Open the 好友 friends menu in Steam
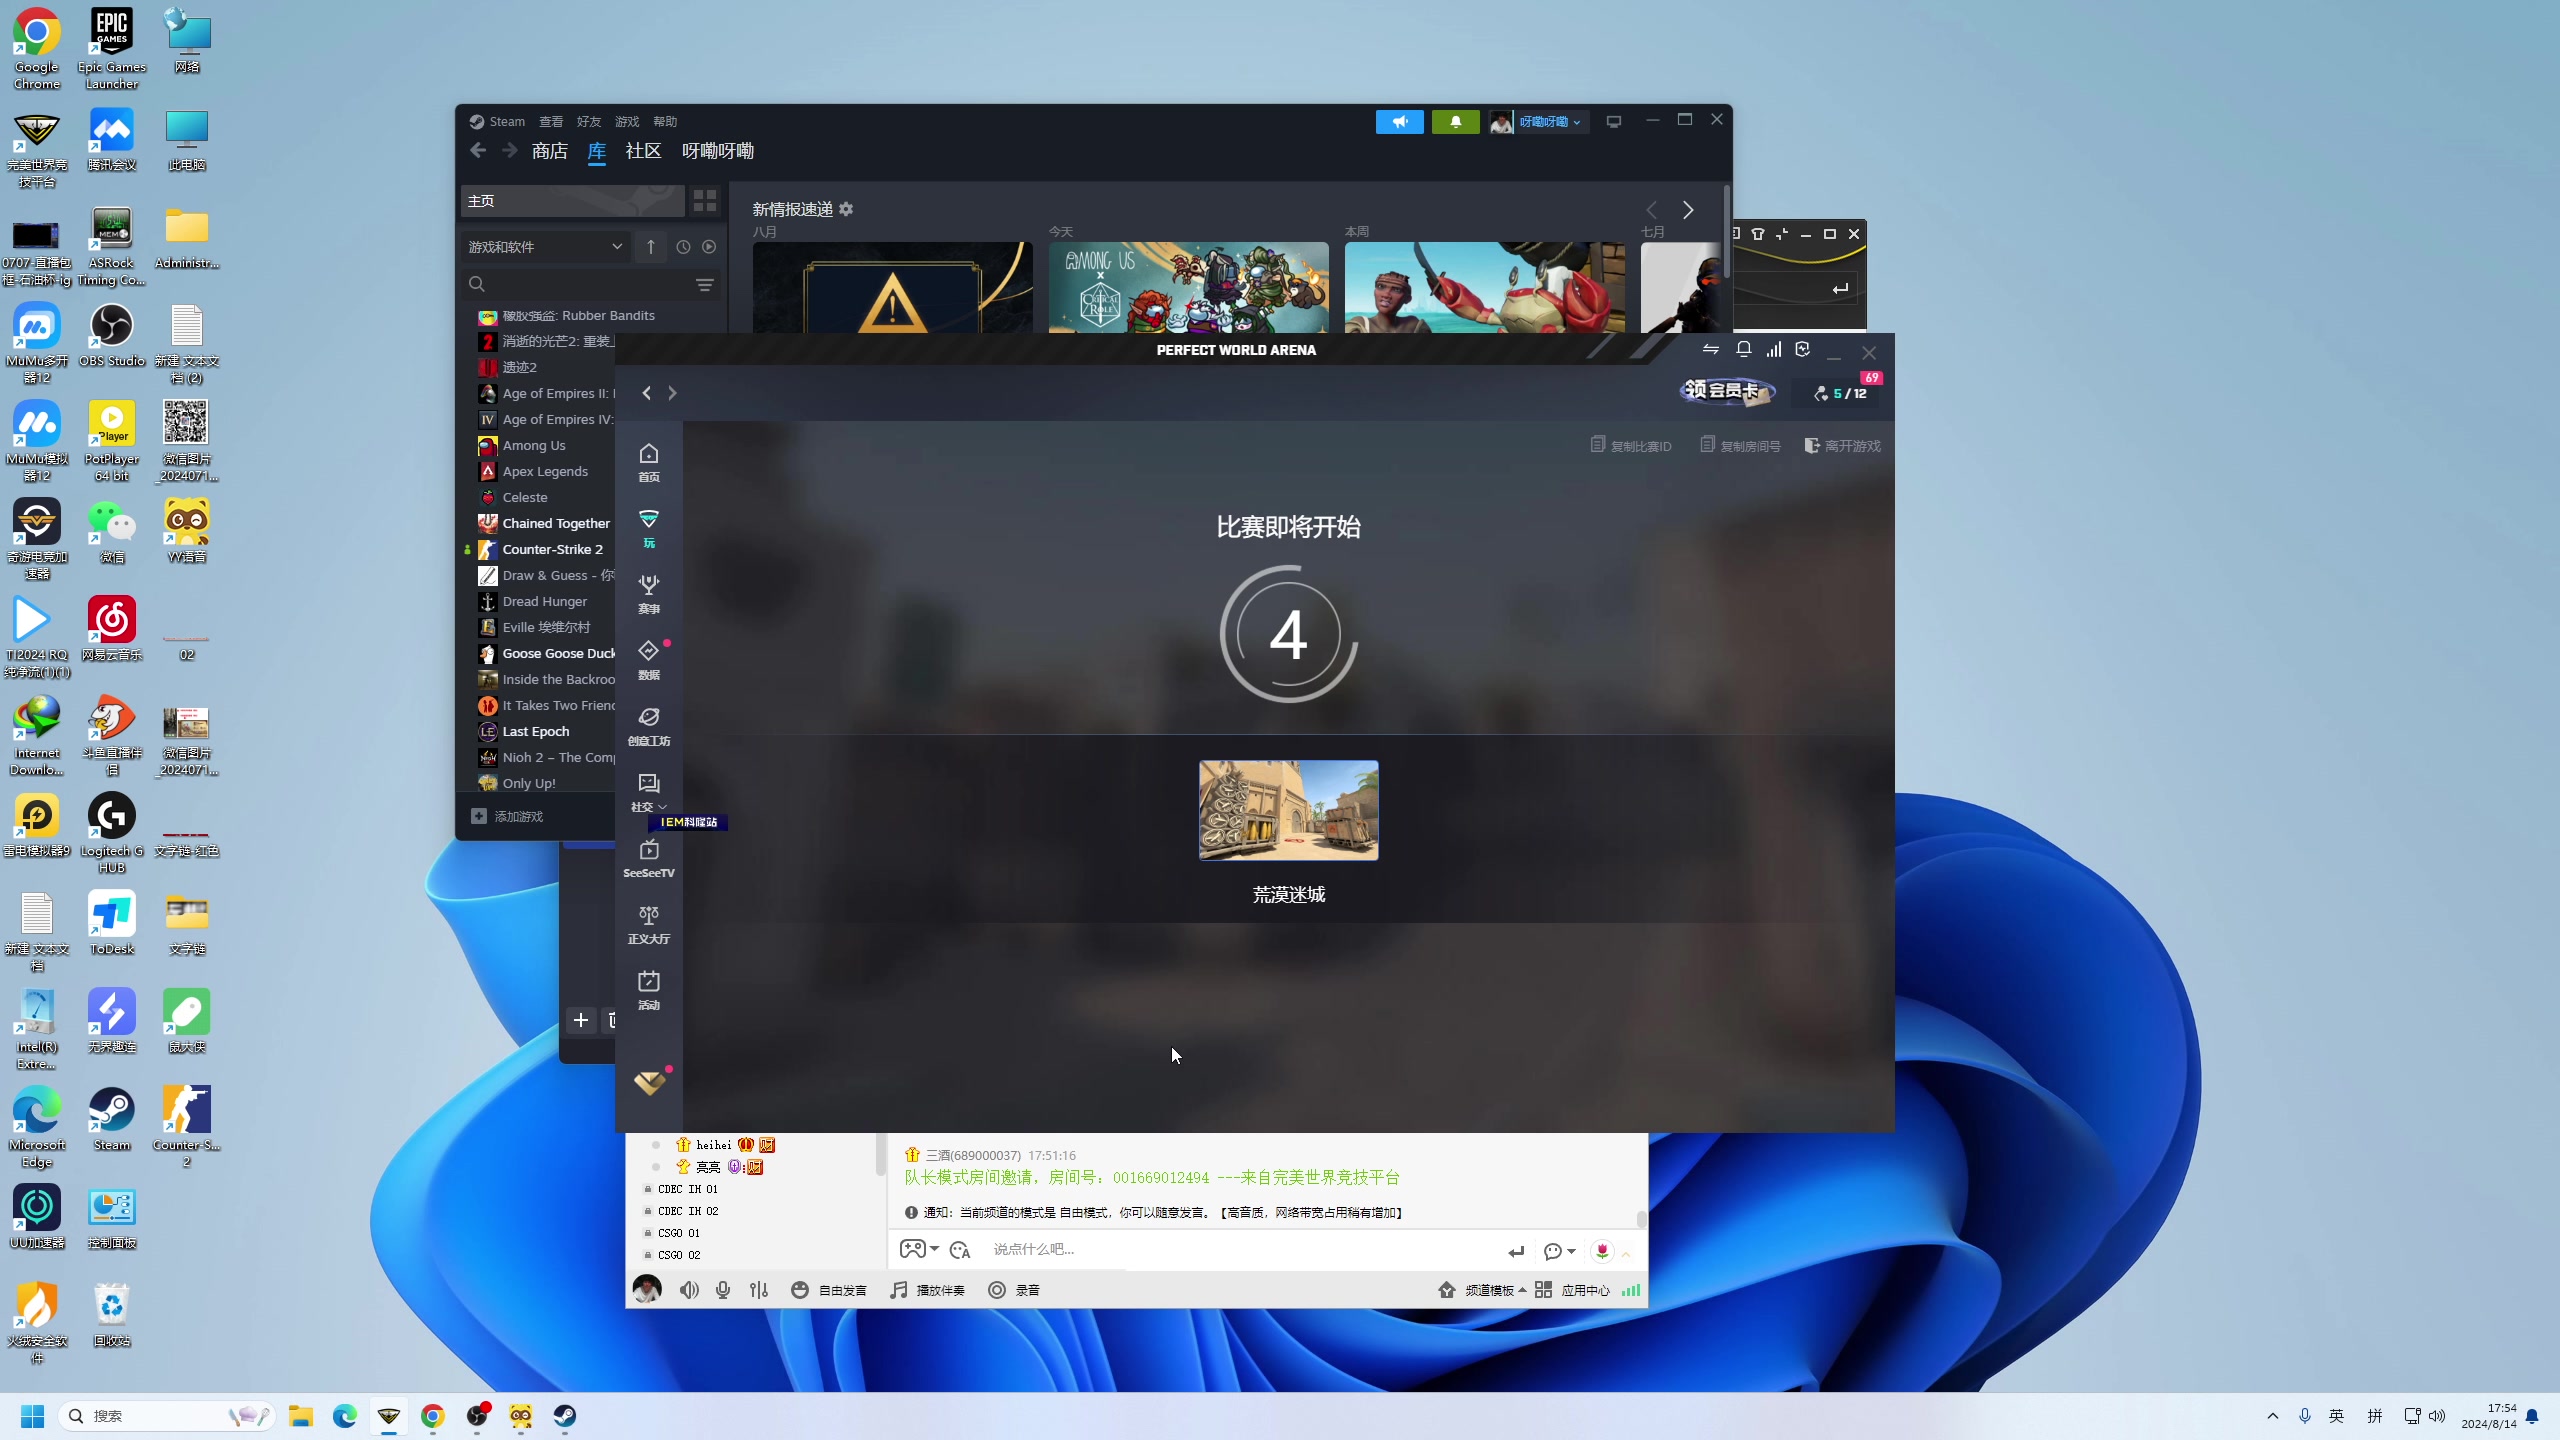The height and width of the screenshot is (1440, 2560). coord(589,121)
